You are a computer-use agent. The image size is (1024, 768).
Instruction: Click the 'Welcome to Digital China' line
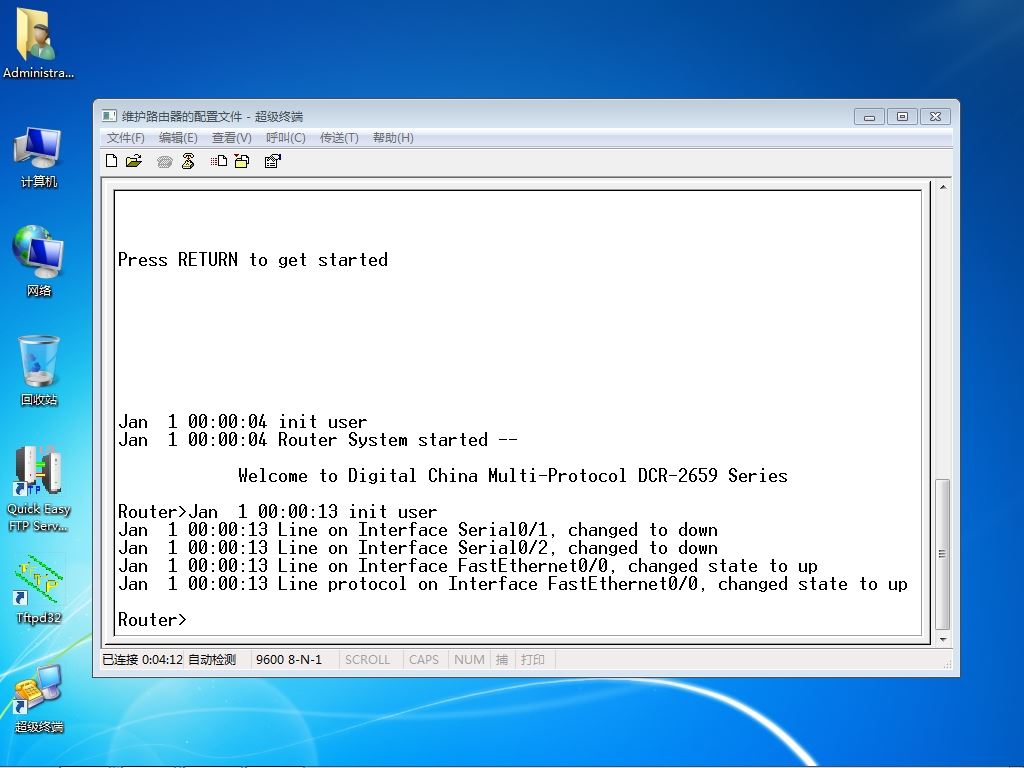point(513,475)
